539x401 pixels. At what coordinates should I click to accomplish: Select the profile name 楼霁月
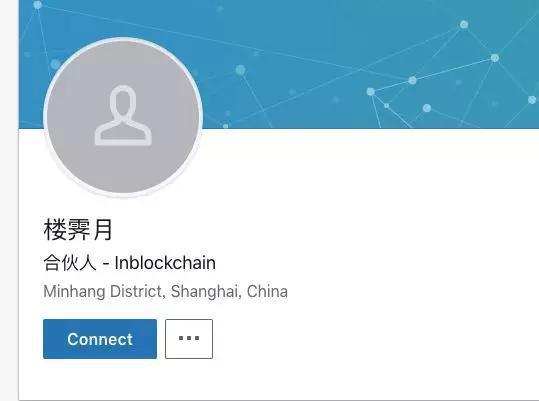point(78,230)
